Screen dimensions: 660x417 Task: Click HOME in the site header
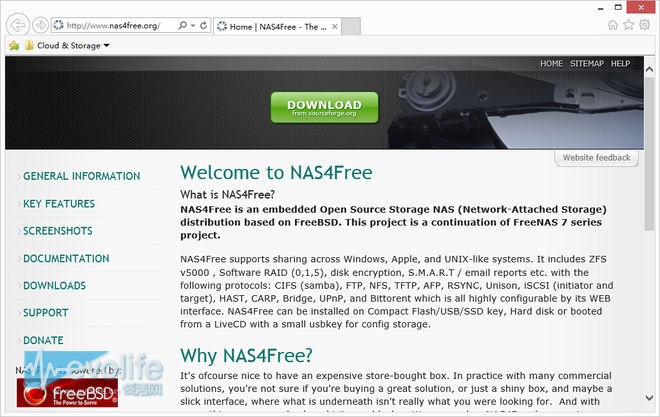[551, 64]
